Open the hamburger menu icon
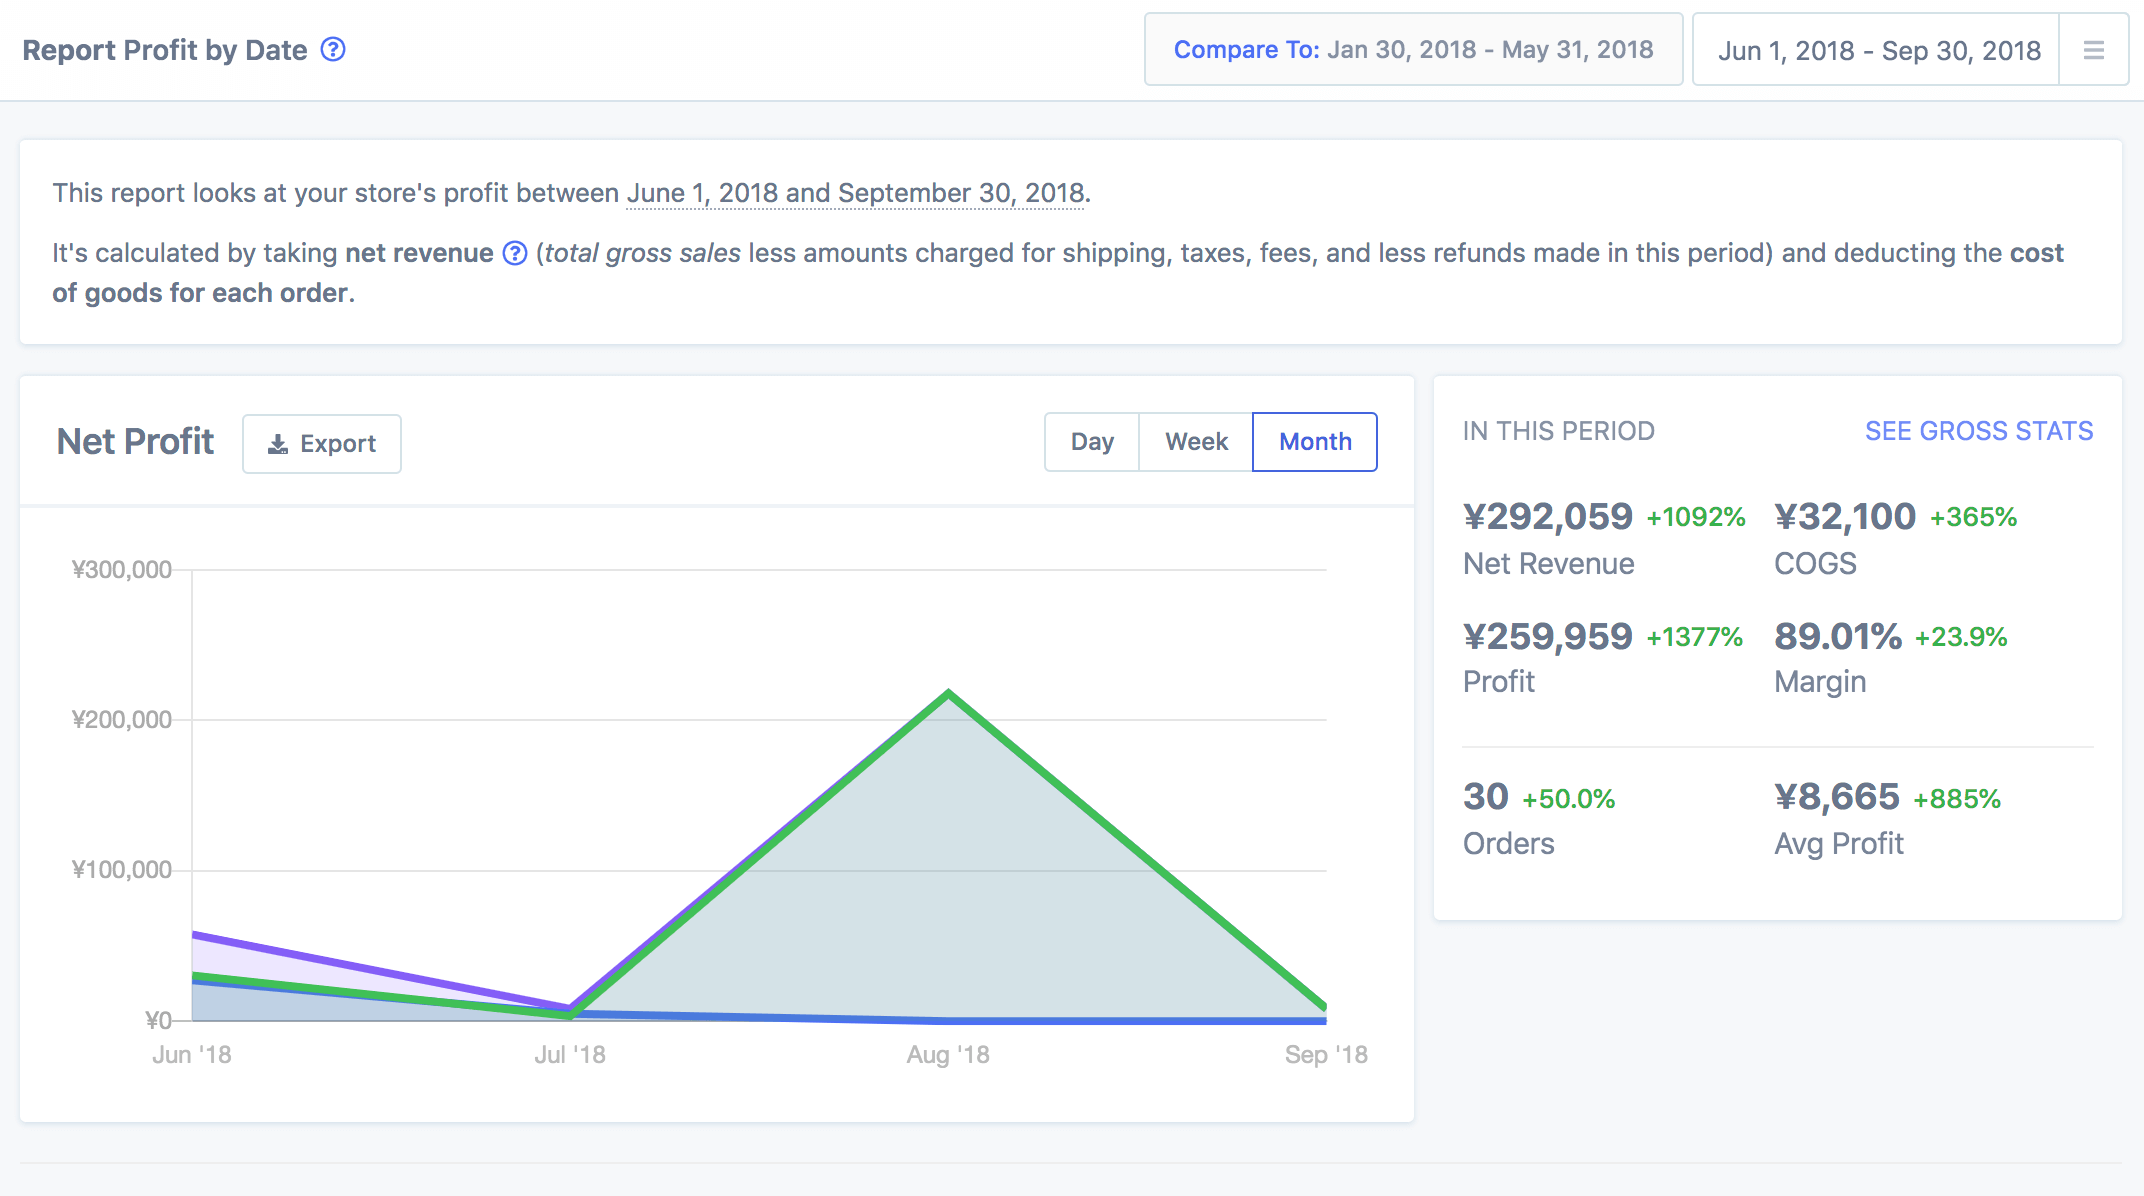This screenshot has width=2144, height=1196. point(2094,50)
